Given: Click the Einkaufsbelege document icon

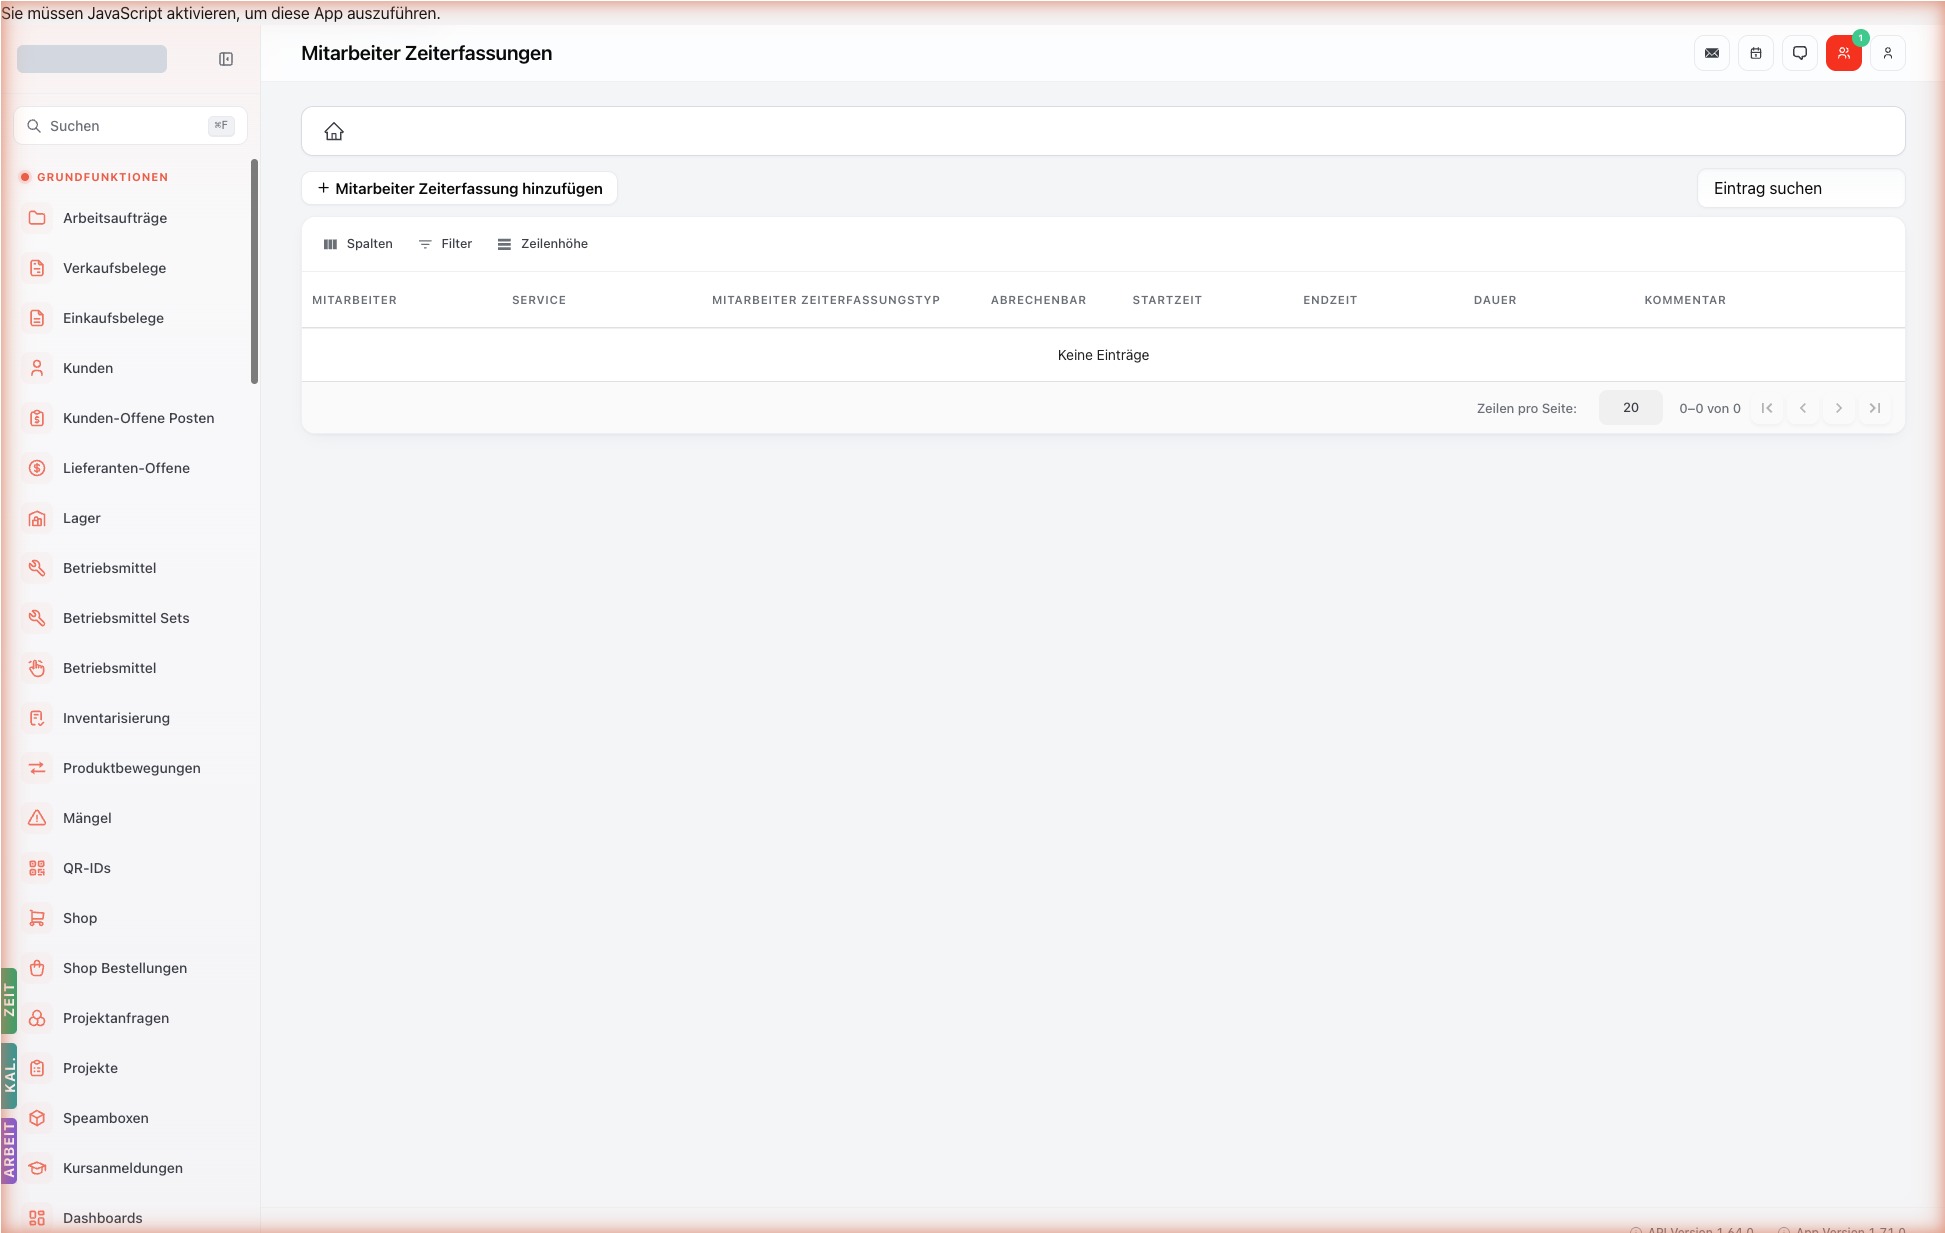Looking at the screenshot, I should [x=37, y=318].
